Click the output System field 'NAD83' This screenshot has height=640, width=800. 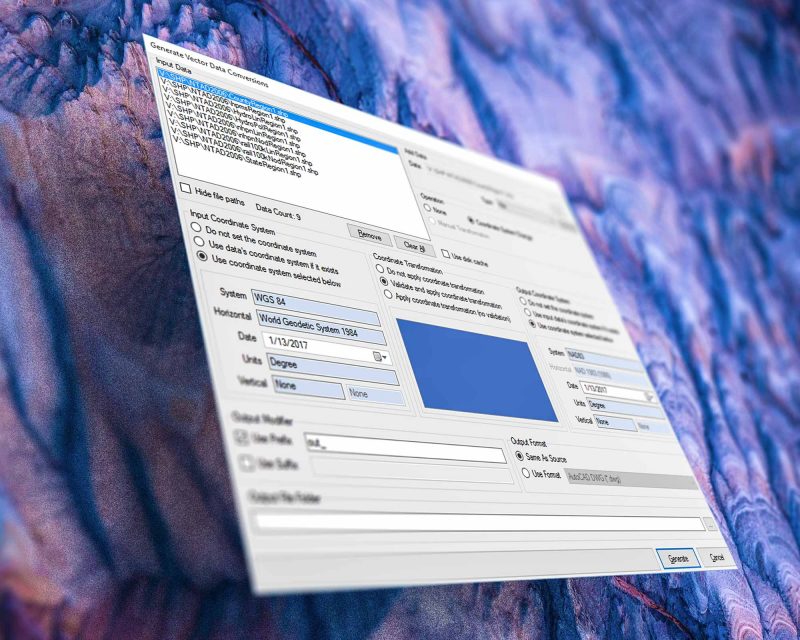click(605, 359)
